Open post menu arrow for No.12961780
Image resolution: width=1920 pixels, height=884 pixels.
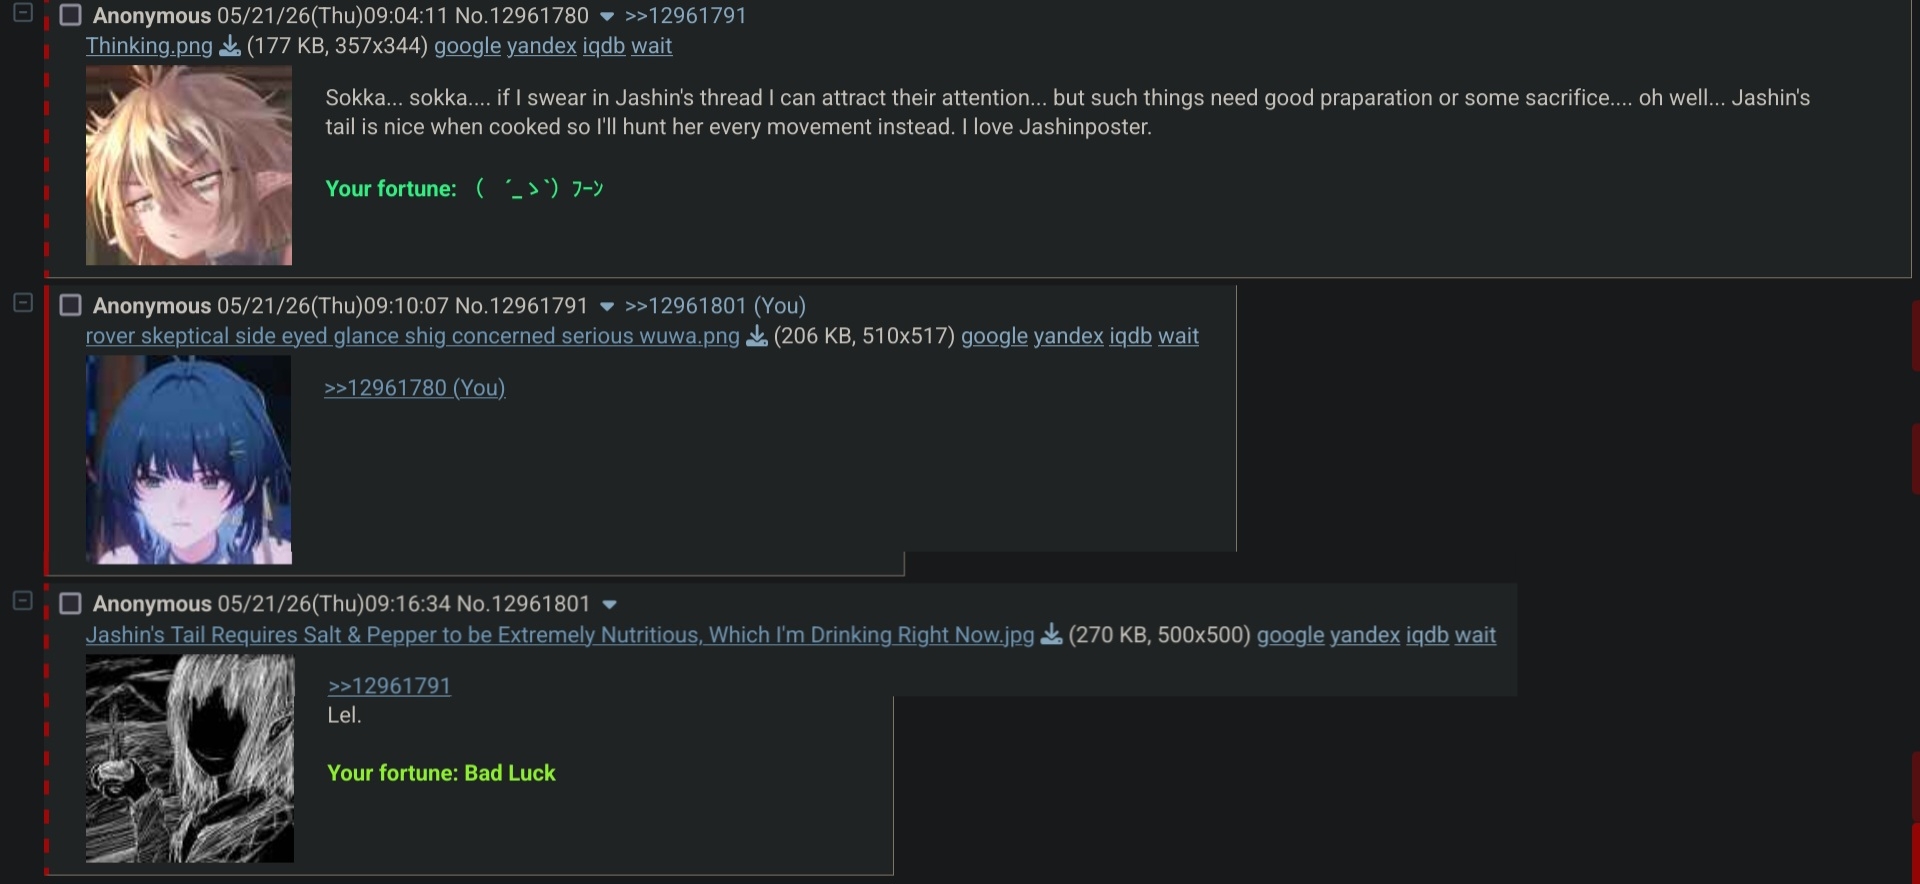tap(606, 17)
